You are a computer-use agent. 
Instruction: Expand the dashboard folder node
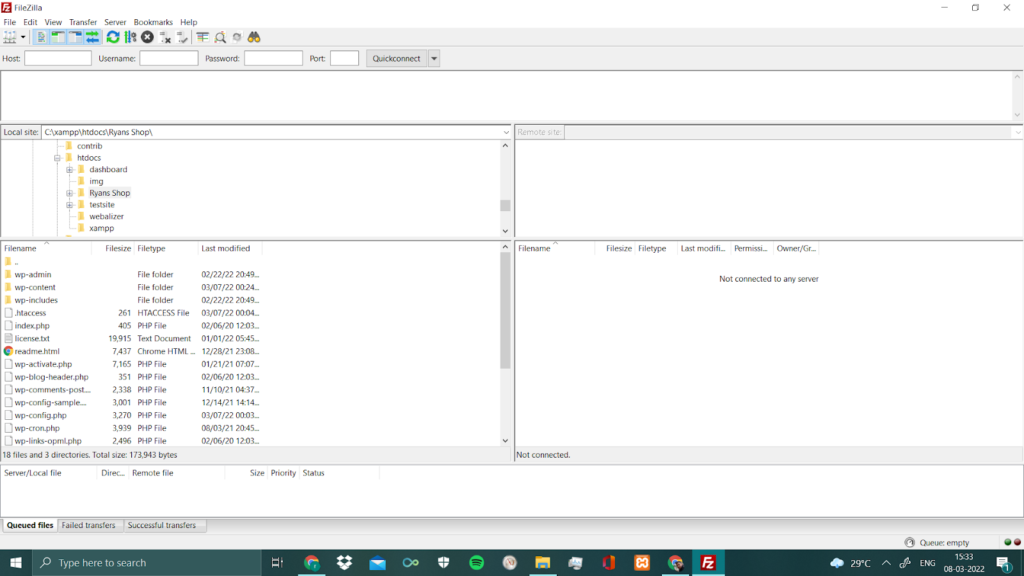pyautogui.click(x=69, y=170)
